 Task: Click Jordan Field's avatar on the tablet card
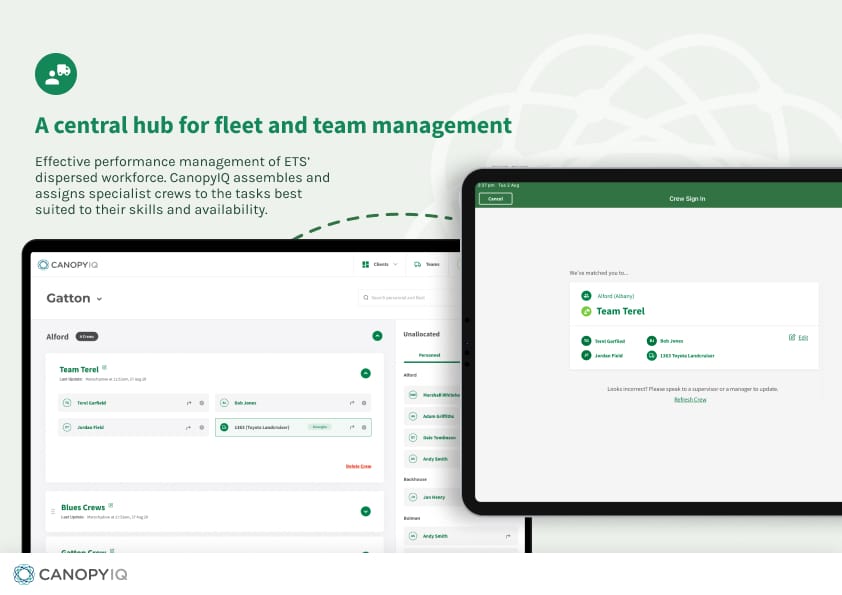tap(586, 355)
